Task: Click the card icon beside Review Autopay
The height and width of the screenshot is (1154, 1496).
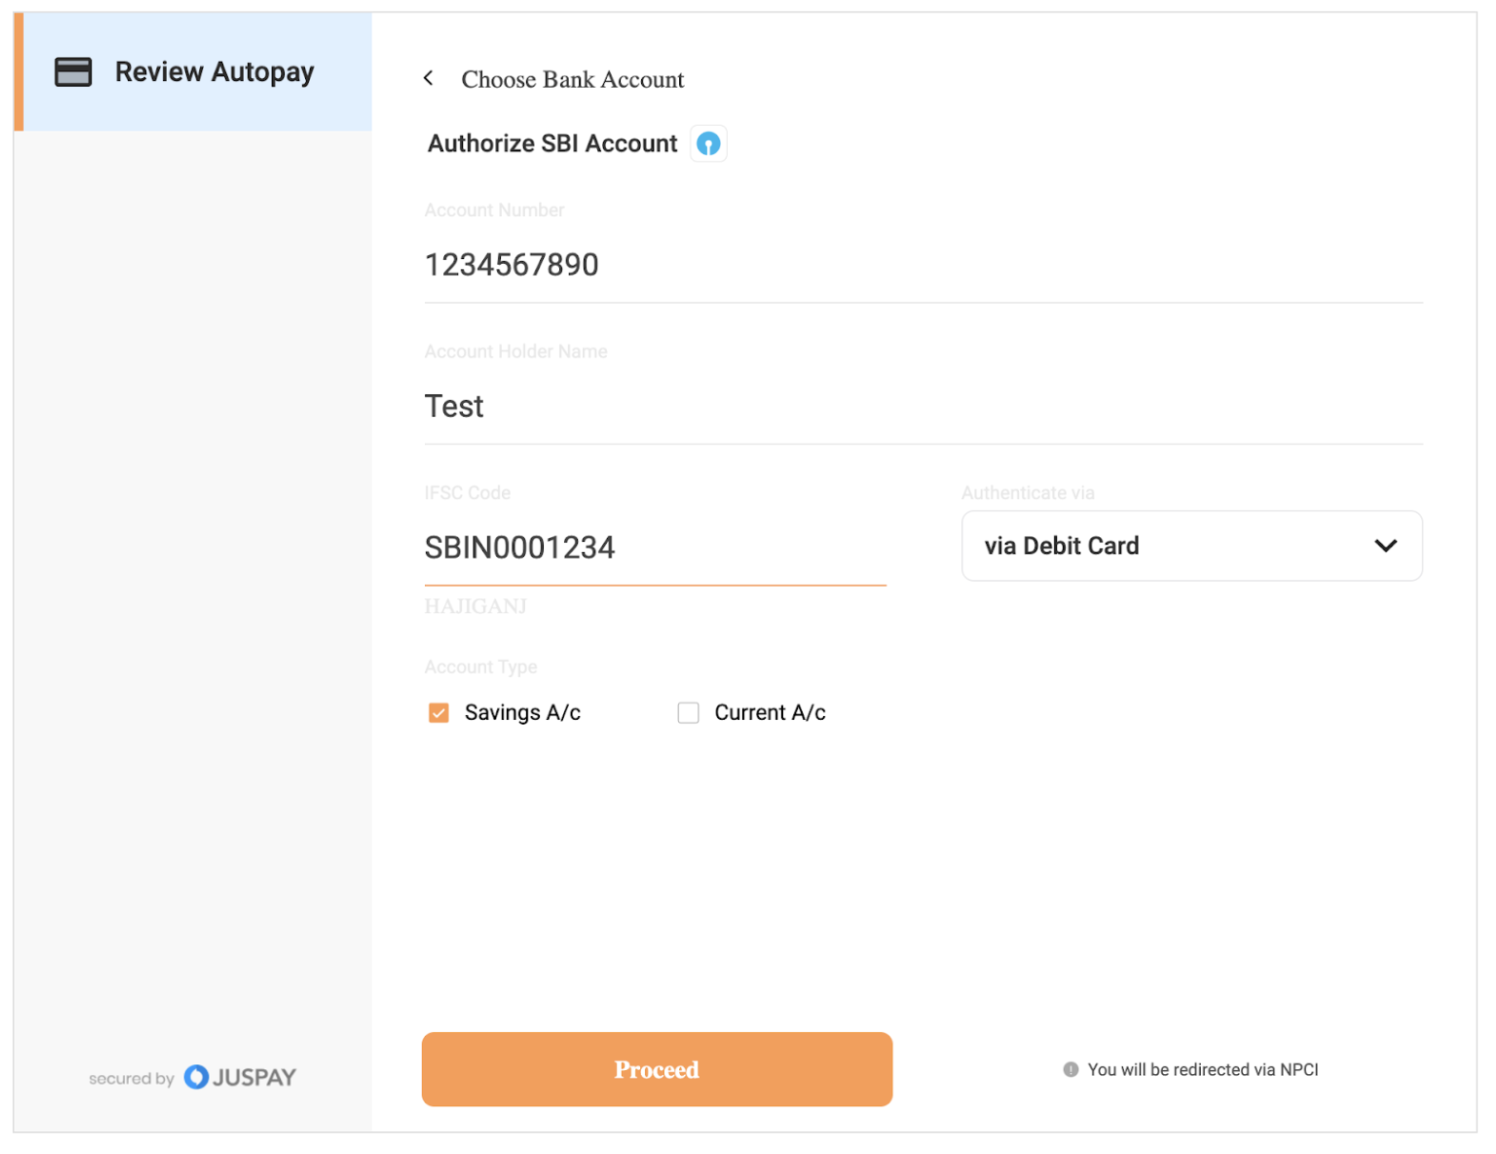Action: coord(73,72)
